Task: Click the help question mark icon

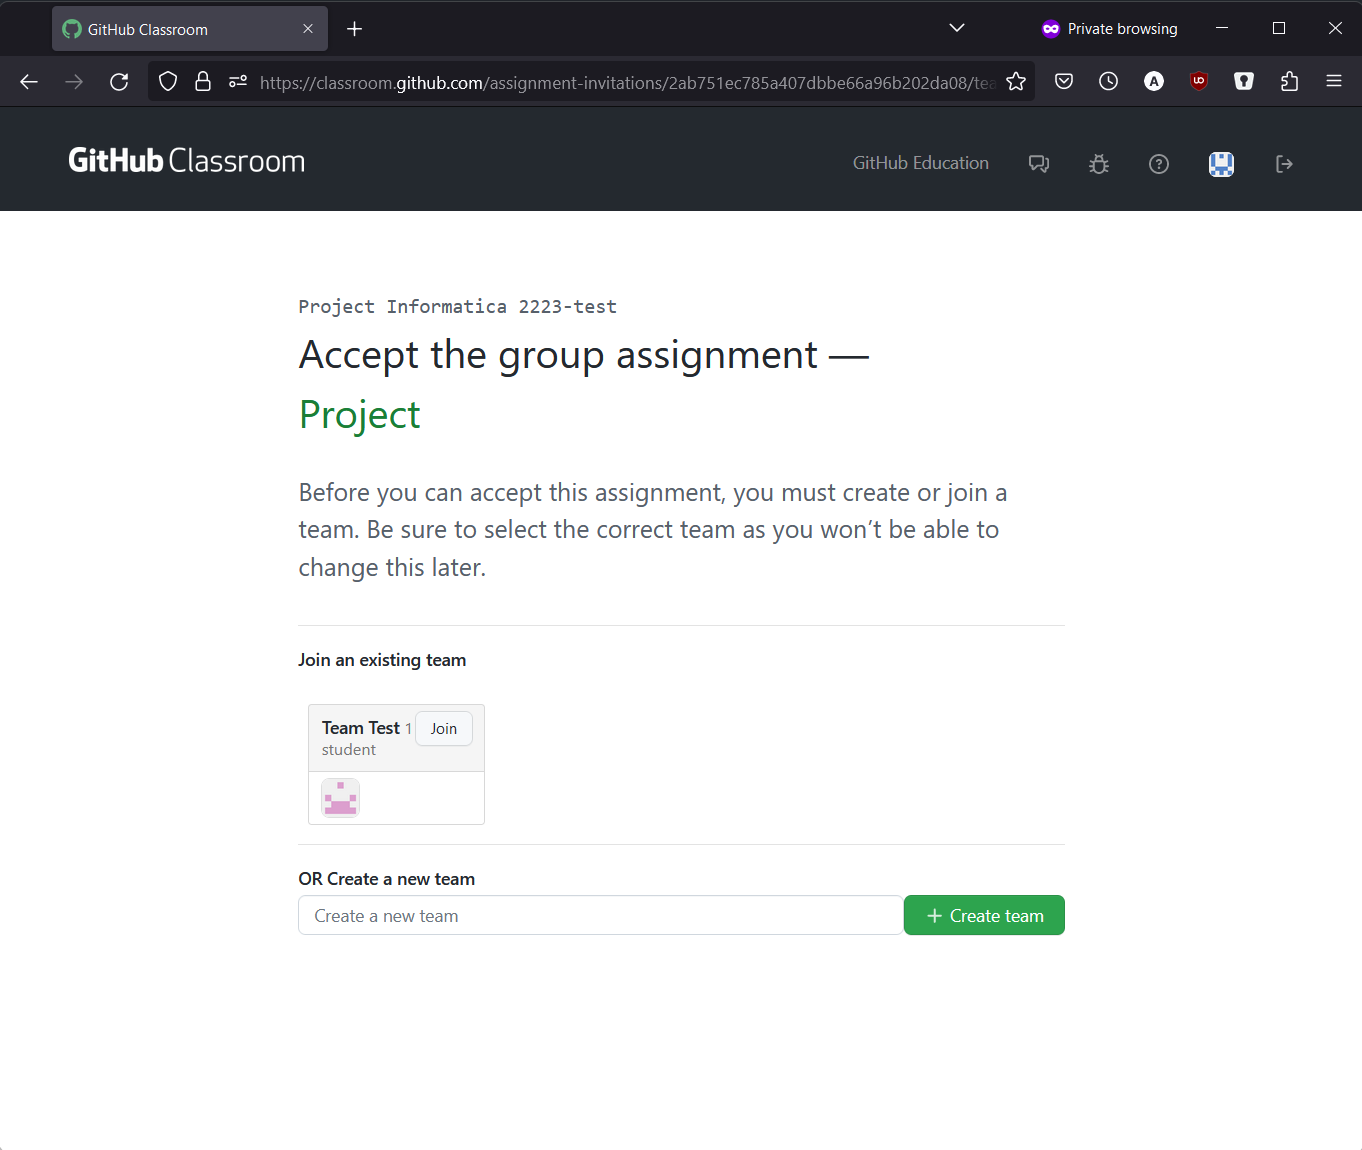Action: click(1159, 164)
